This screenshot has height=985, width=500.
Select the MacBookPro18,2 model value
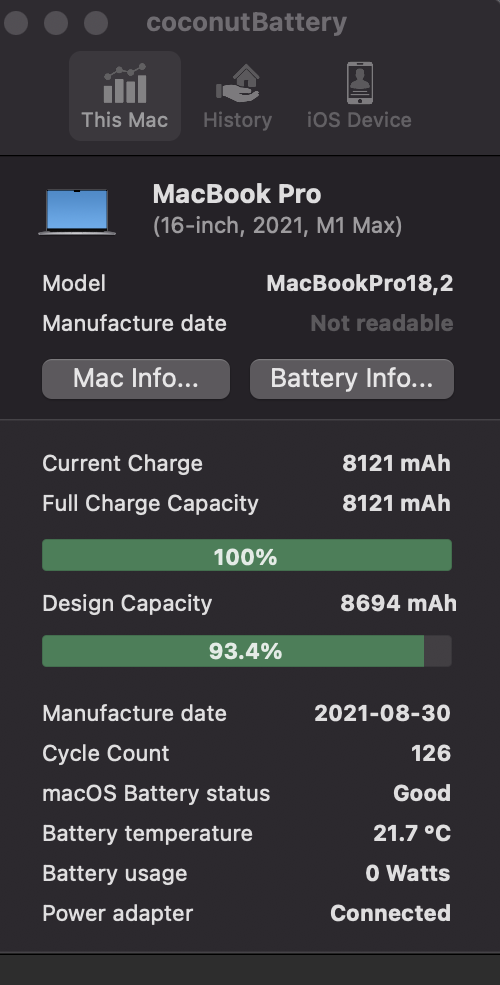click(359, 283)
